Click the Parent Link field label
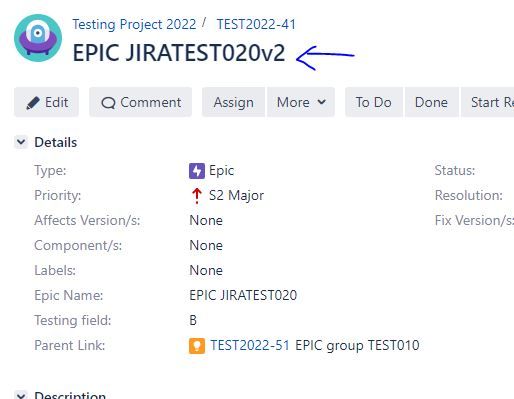The height and width of the screenshot is (399, 514). coord(70,345)
